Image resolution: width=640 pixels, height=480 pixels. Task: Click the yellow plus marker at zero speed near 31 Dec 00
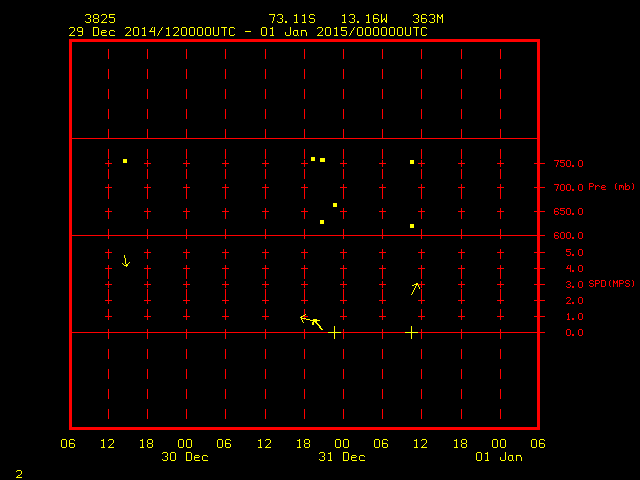coord(334,333)
